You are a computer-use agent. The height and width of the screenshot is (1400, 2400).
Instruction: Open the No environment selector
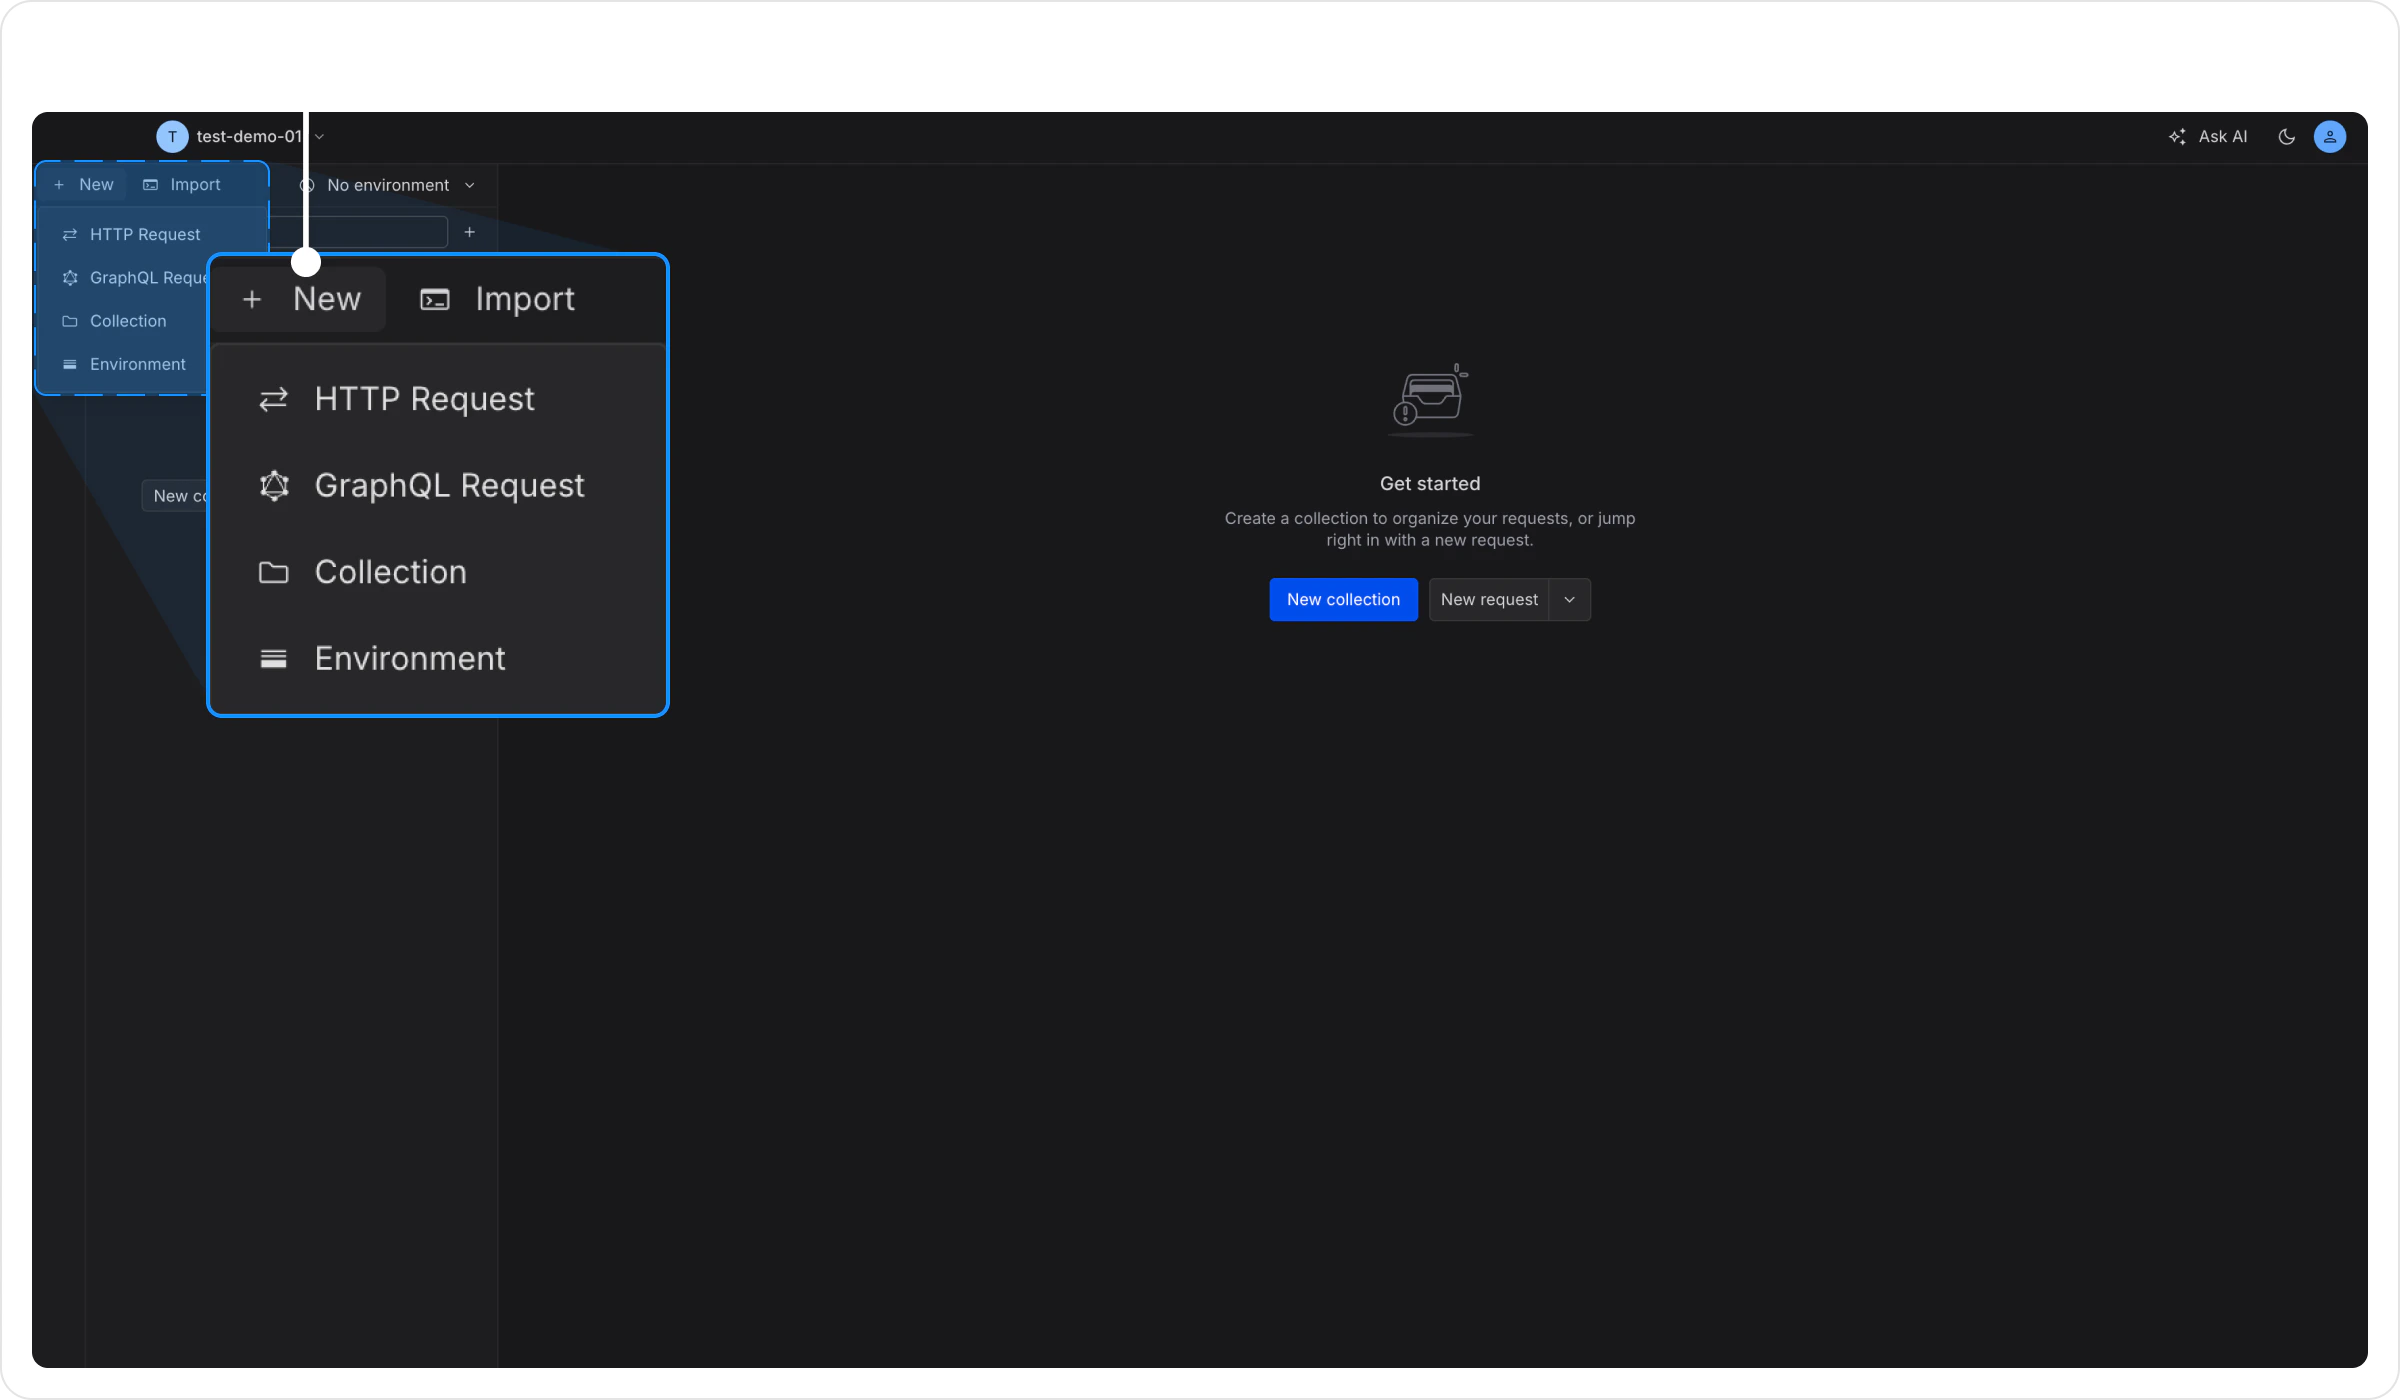(388, 186)
